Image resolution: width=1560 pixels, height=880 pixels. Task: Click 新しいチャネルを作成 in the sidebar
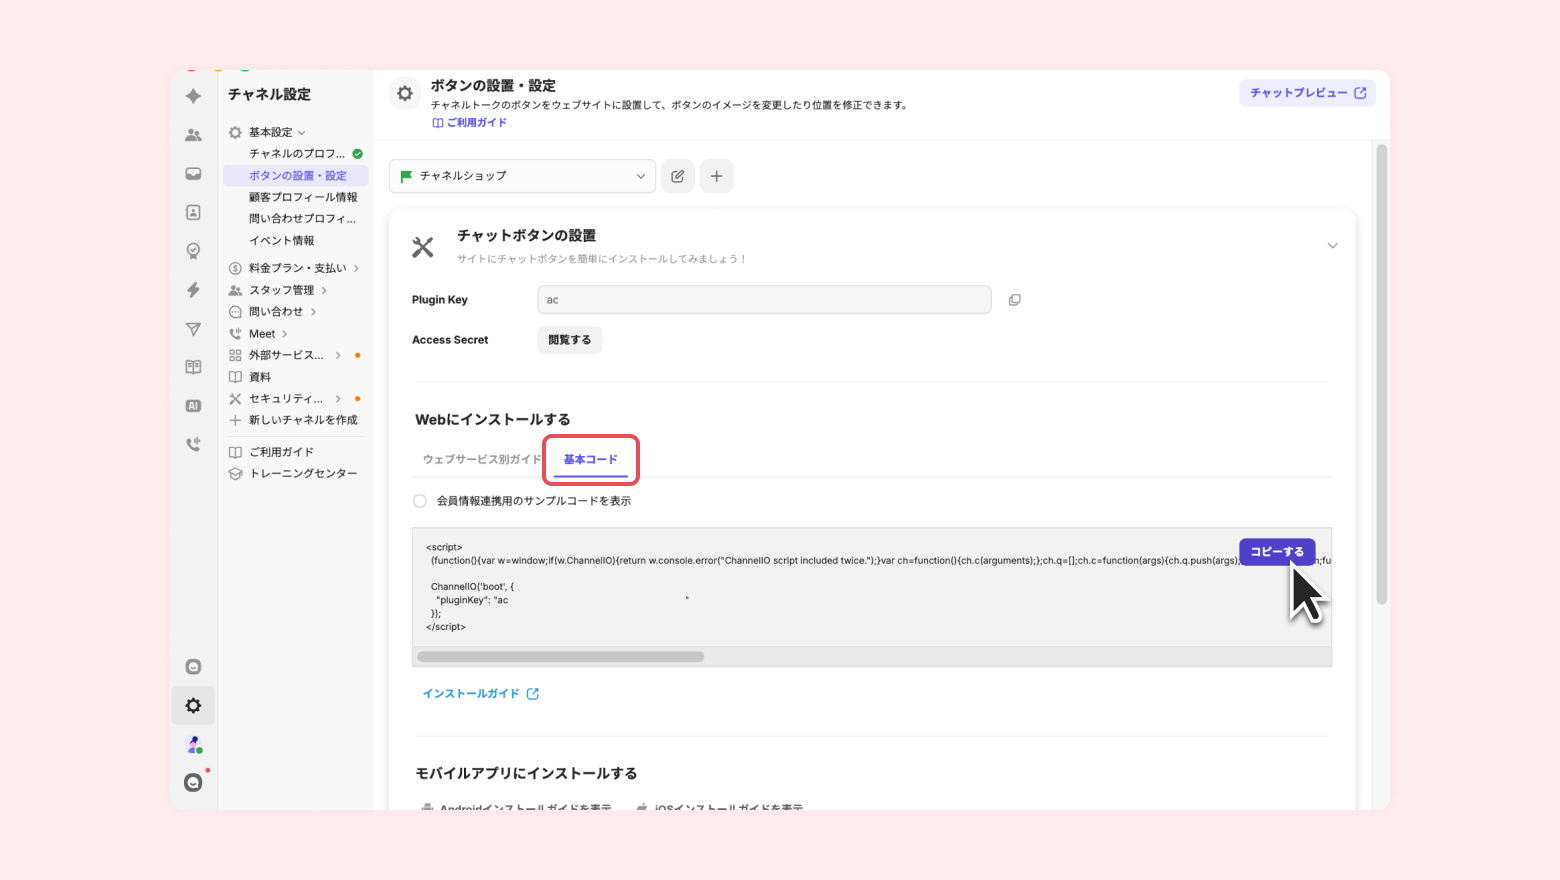pyautogui.click(x=293, y=420)
